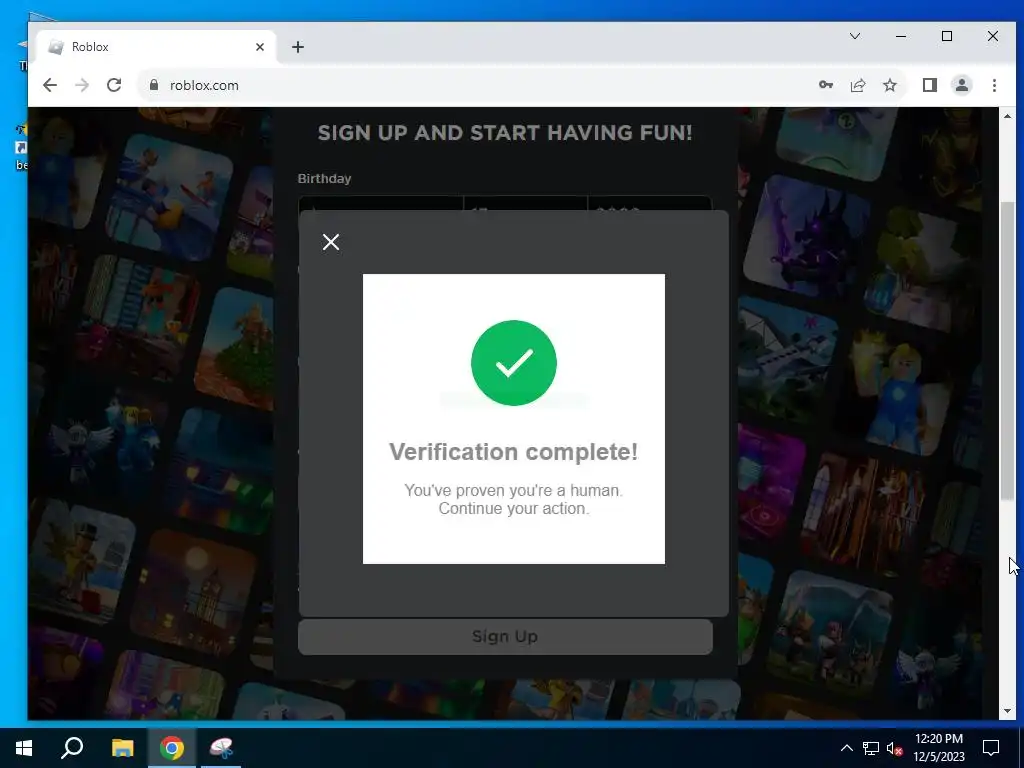Click the page scroll up arrow

(1007, 116)
